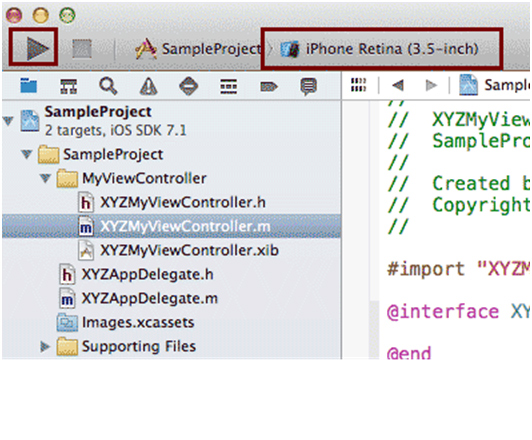Select iPhone Retina (3.5-inch) destination
Image resolution: width=532 pixels, height=440 pixels.
pyautogui.click(x=379, y=49)
